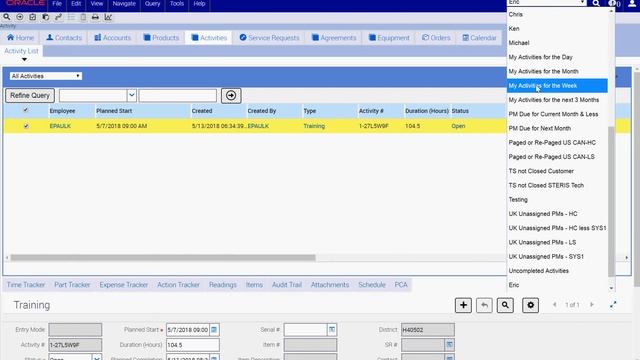640x360 pixels.
Task: Expand the Refine Query field dropdown arrow
Action: 131,96
